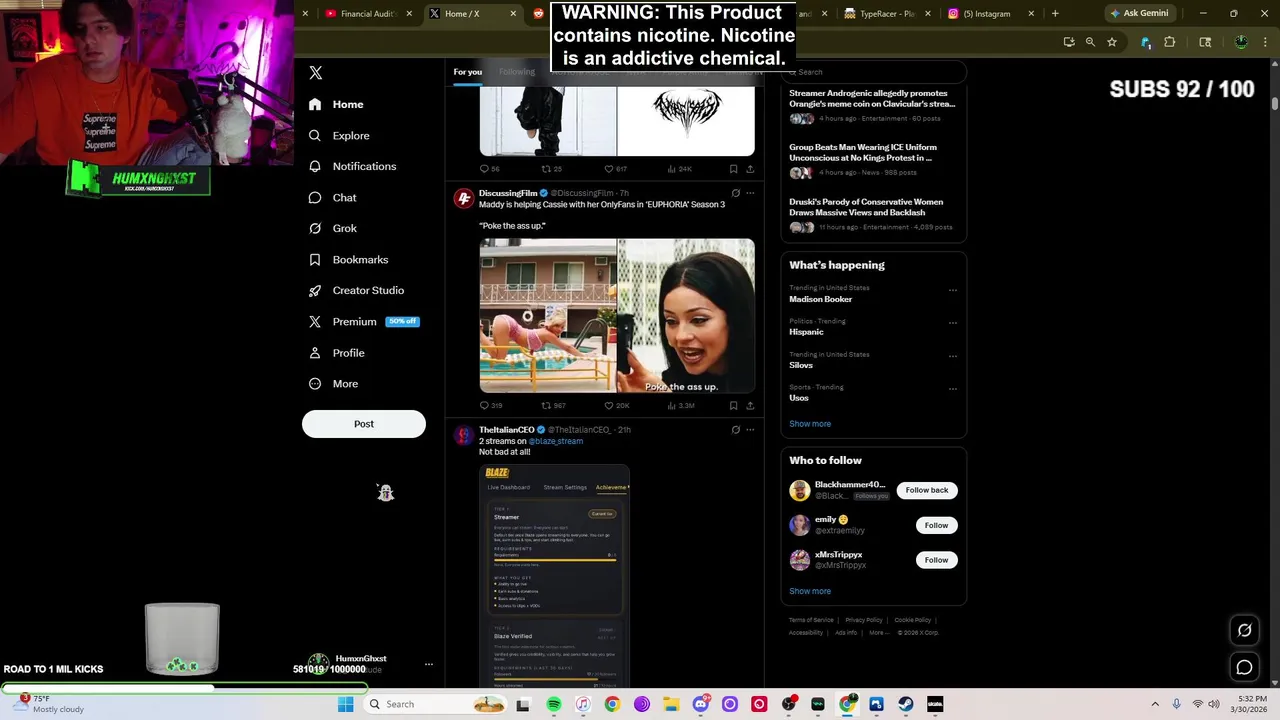Open the Blaze dashboard screenshot image

(x=555, y=575)
